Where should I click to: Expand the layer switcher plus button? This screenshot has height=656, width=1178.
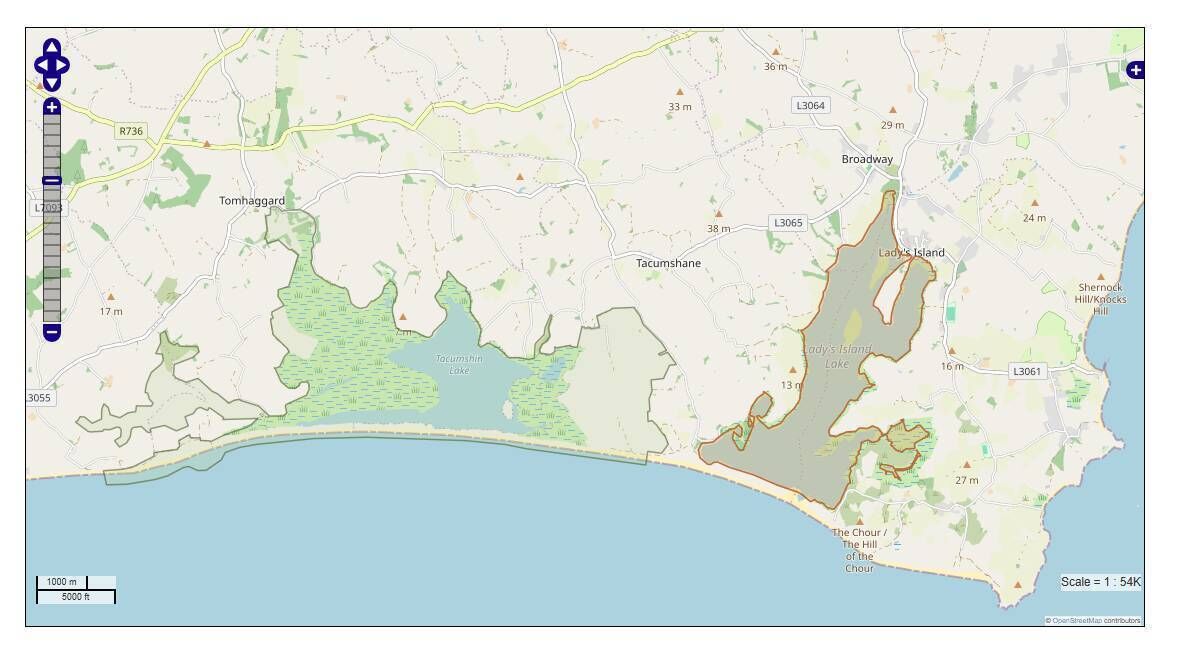[x=1135, y=70]
